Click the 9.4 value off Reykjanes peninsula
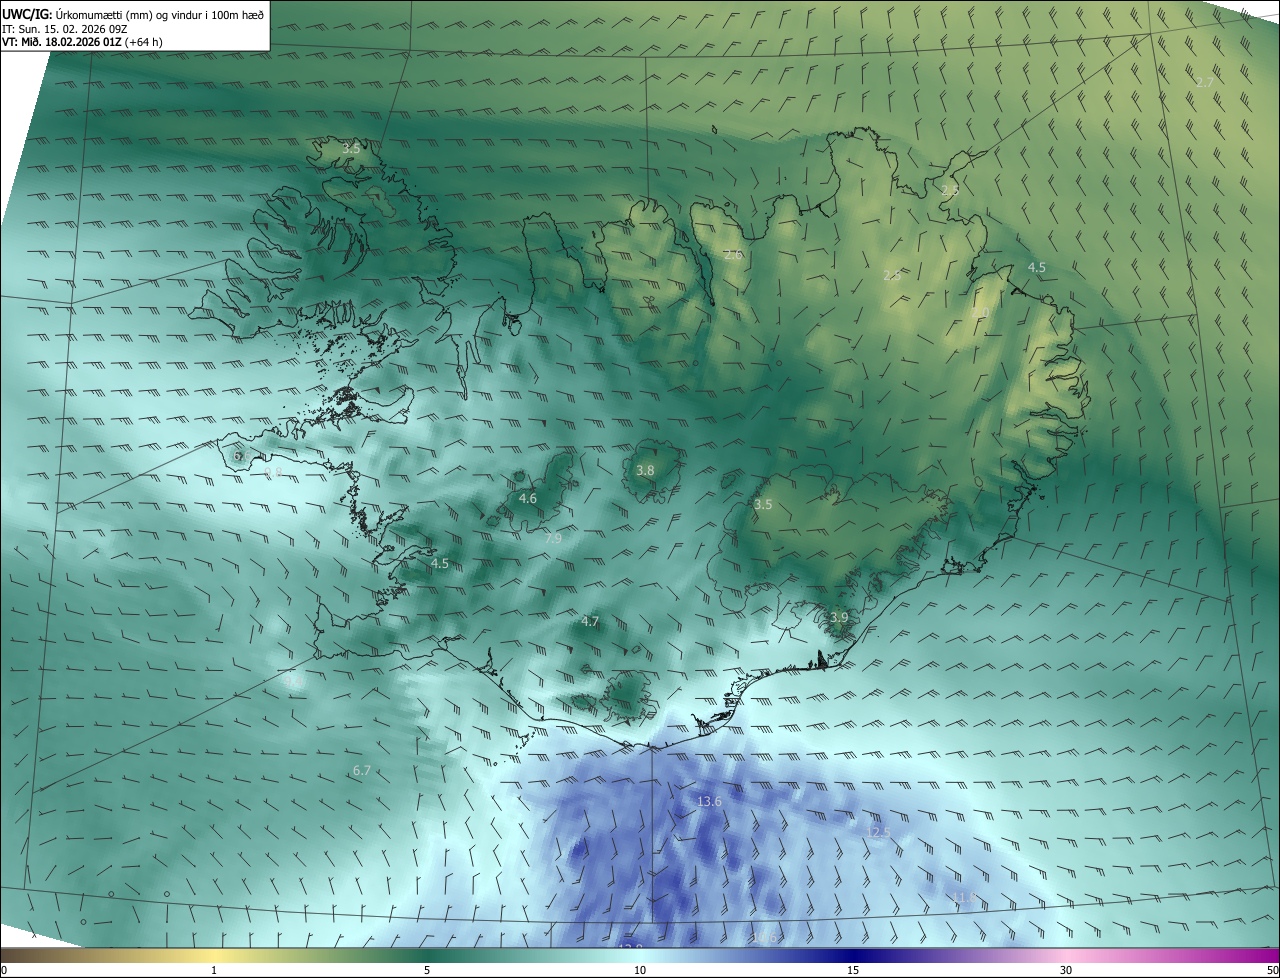The width and height of the screenshot is (1280, 978). tap(293, 681)
